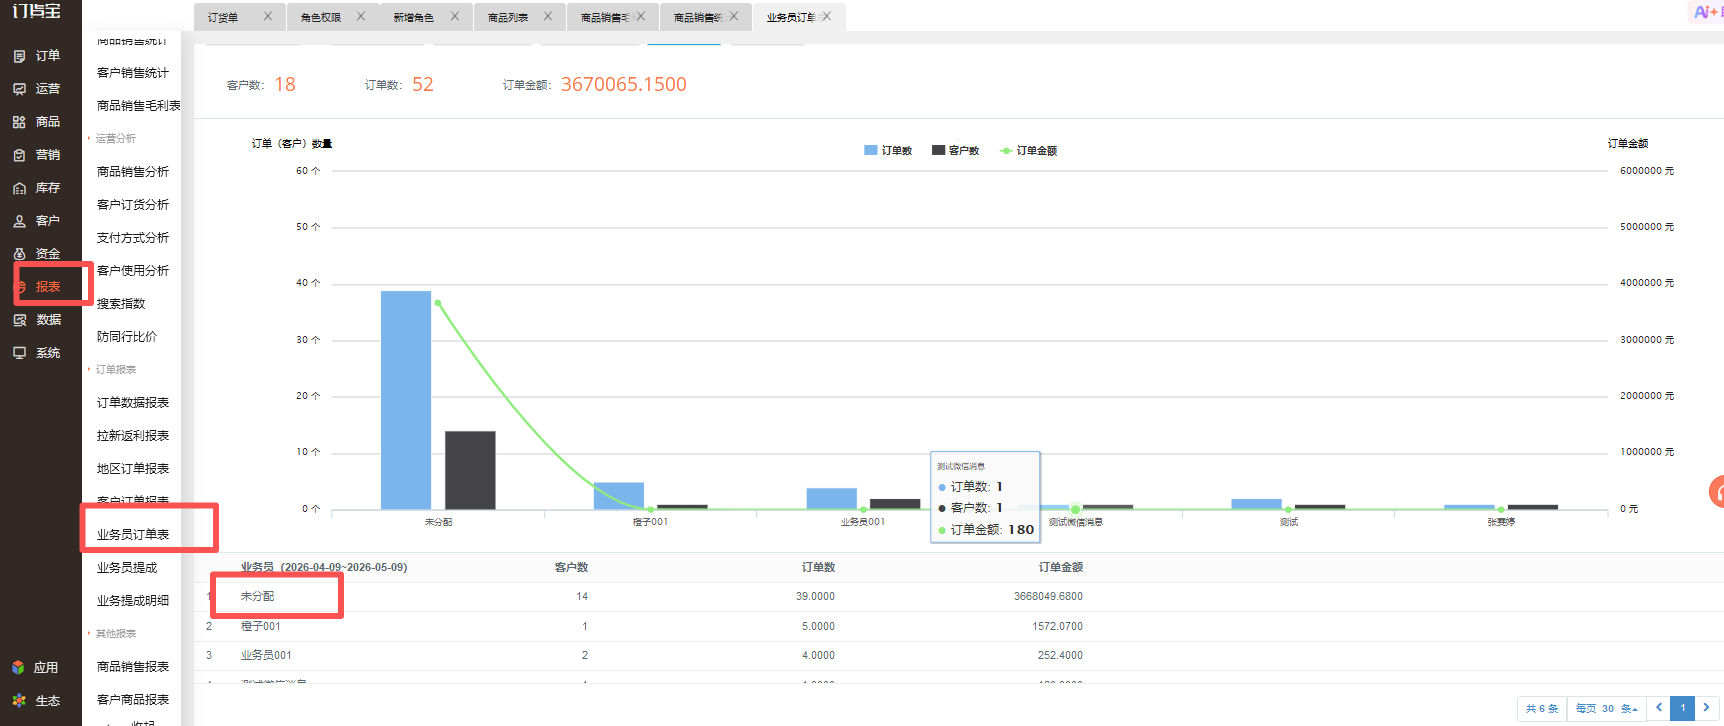Viewport: 1724px width, 726px height.
Task: Open the 系统 sidebar module
Action: pos(37,353)
